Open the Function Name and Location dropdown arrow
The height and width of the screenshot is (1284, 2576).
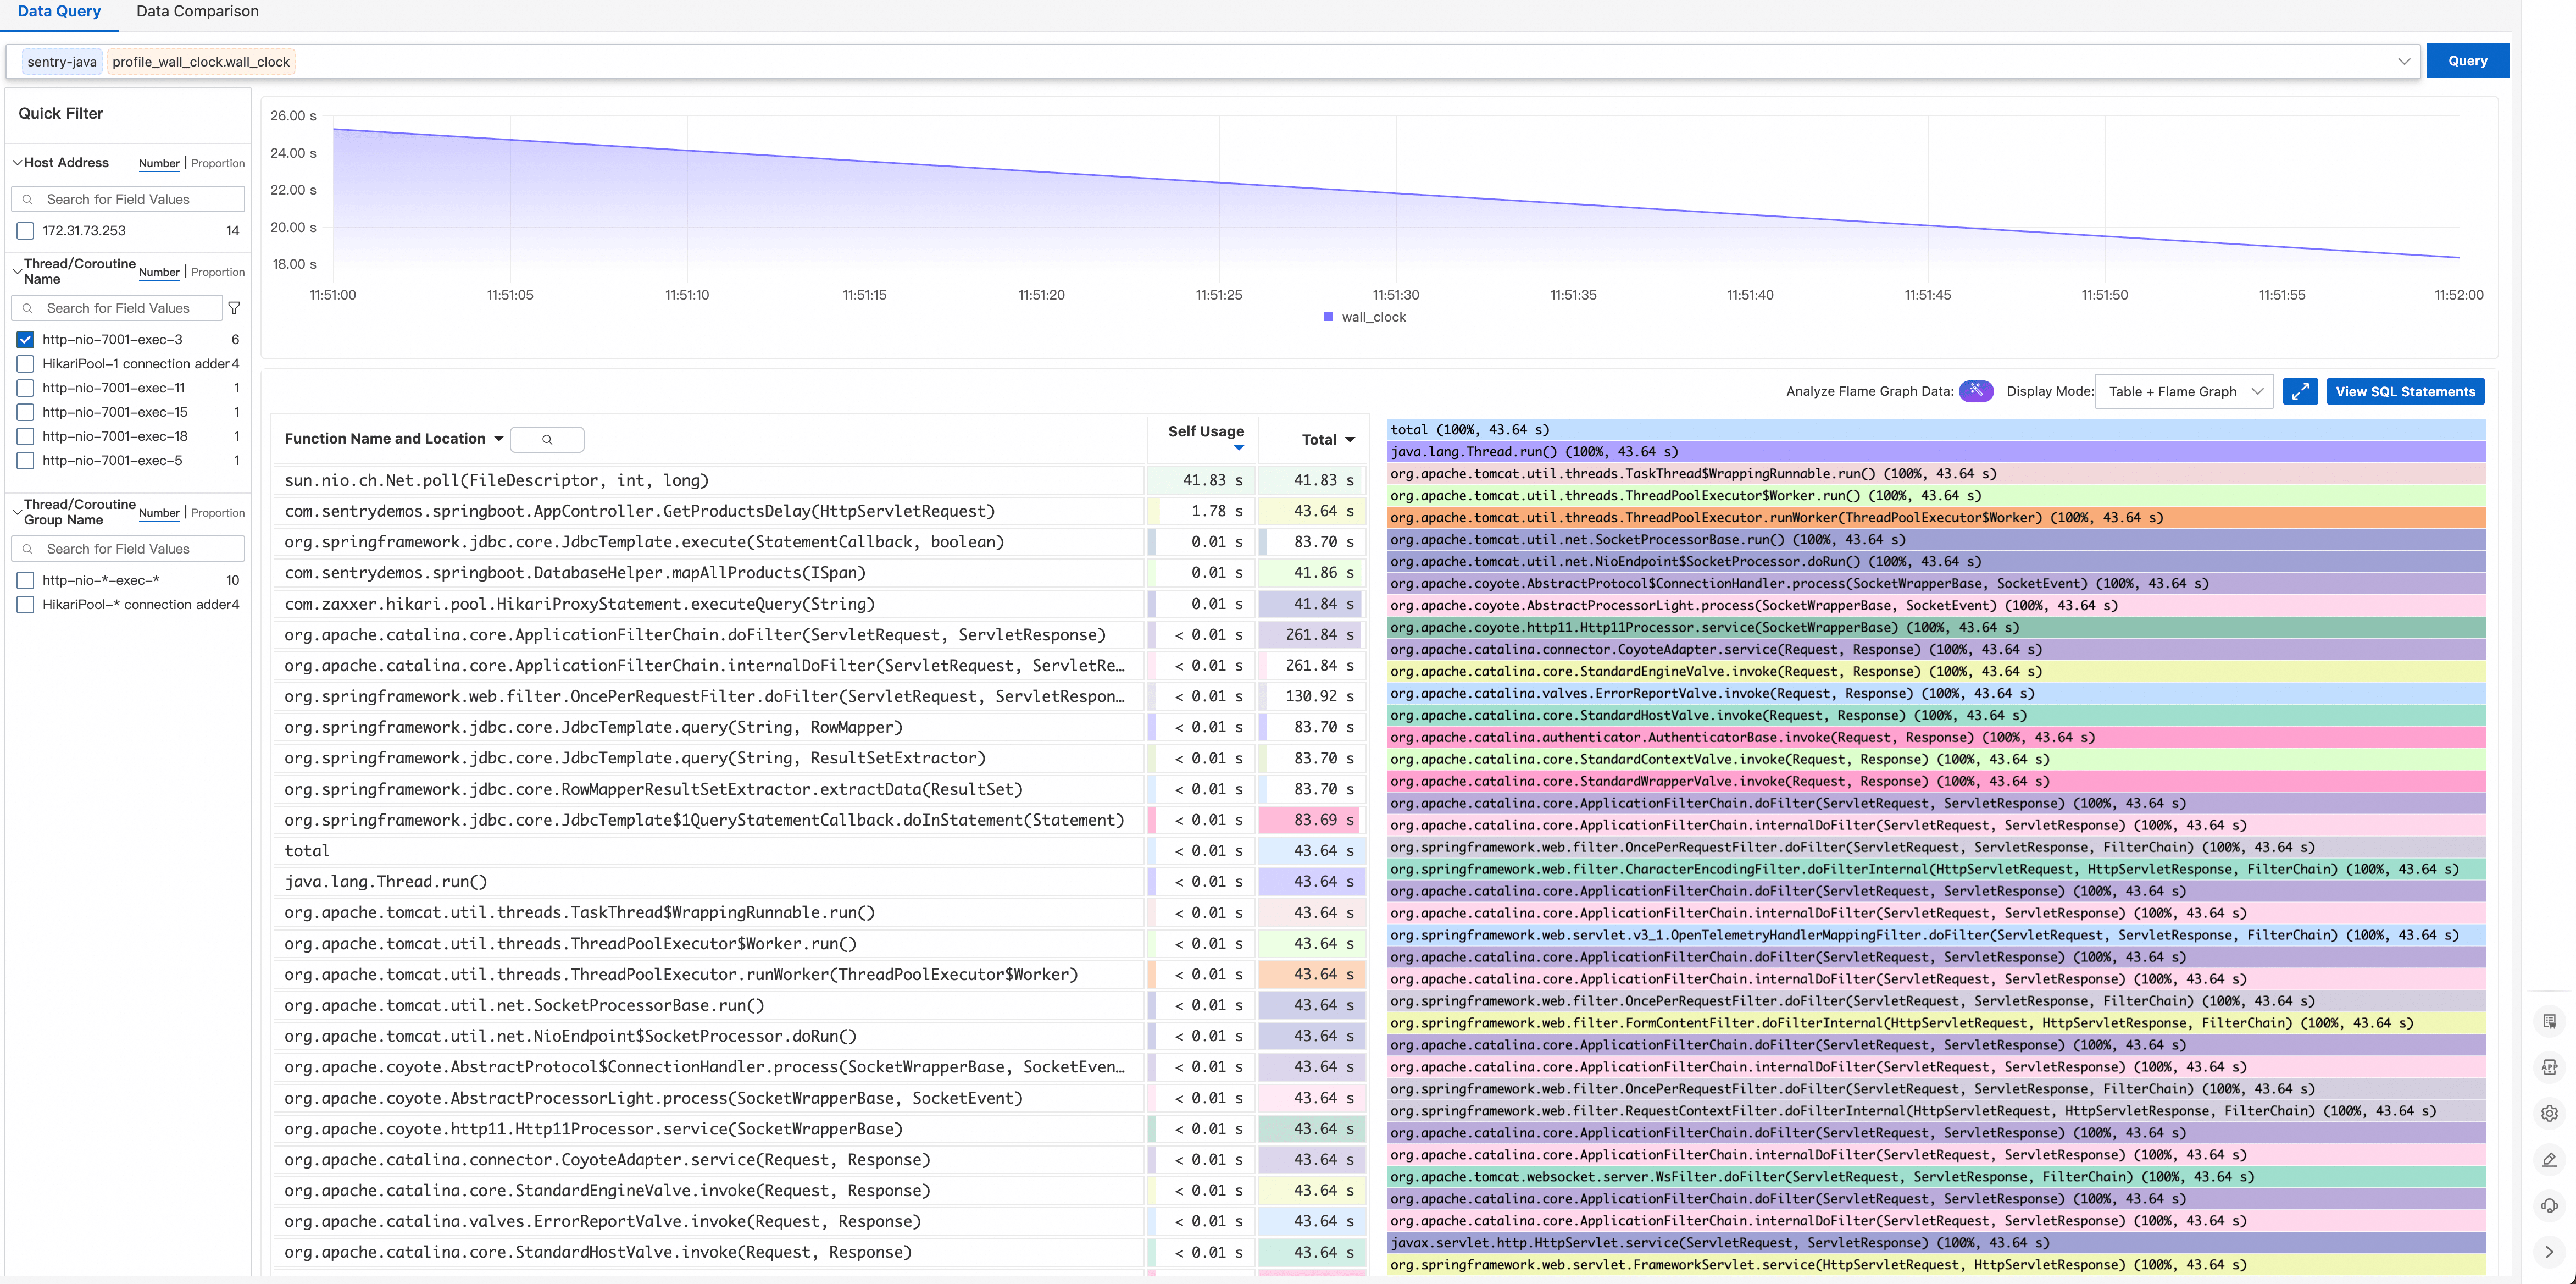coord(498,439)
